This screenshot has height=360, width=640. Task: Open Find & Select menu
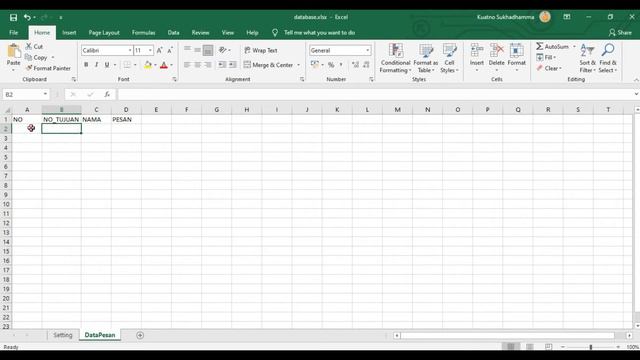pyautogui.click(x=608, y=58)
